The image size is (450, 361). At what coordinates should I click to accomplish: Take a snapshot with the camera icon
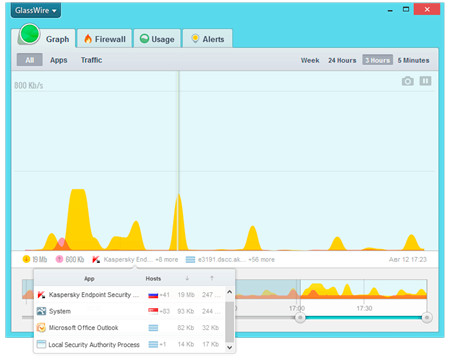[408, 81]
